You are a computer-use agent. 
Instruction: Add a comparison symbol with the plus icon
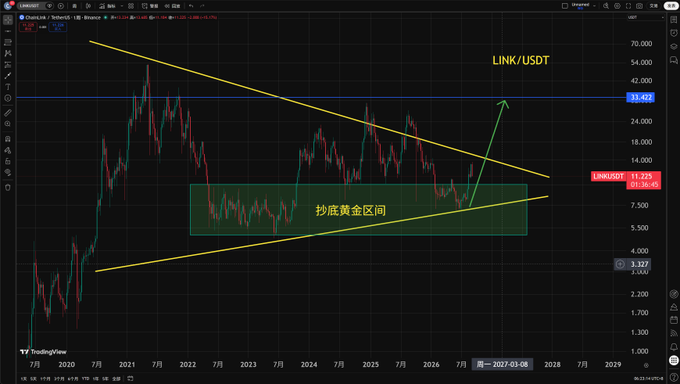(x=60, y=6)
